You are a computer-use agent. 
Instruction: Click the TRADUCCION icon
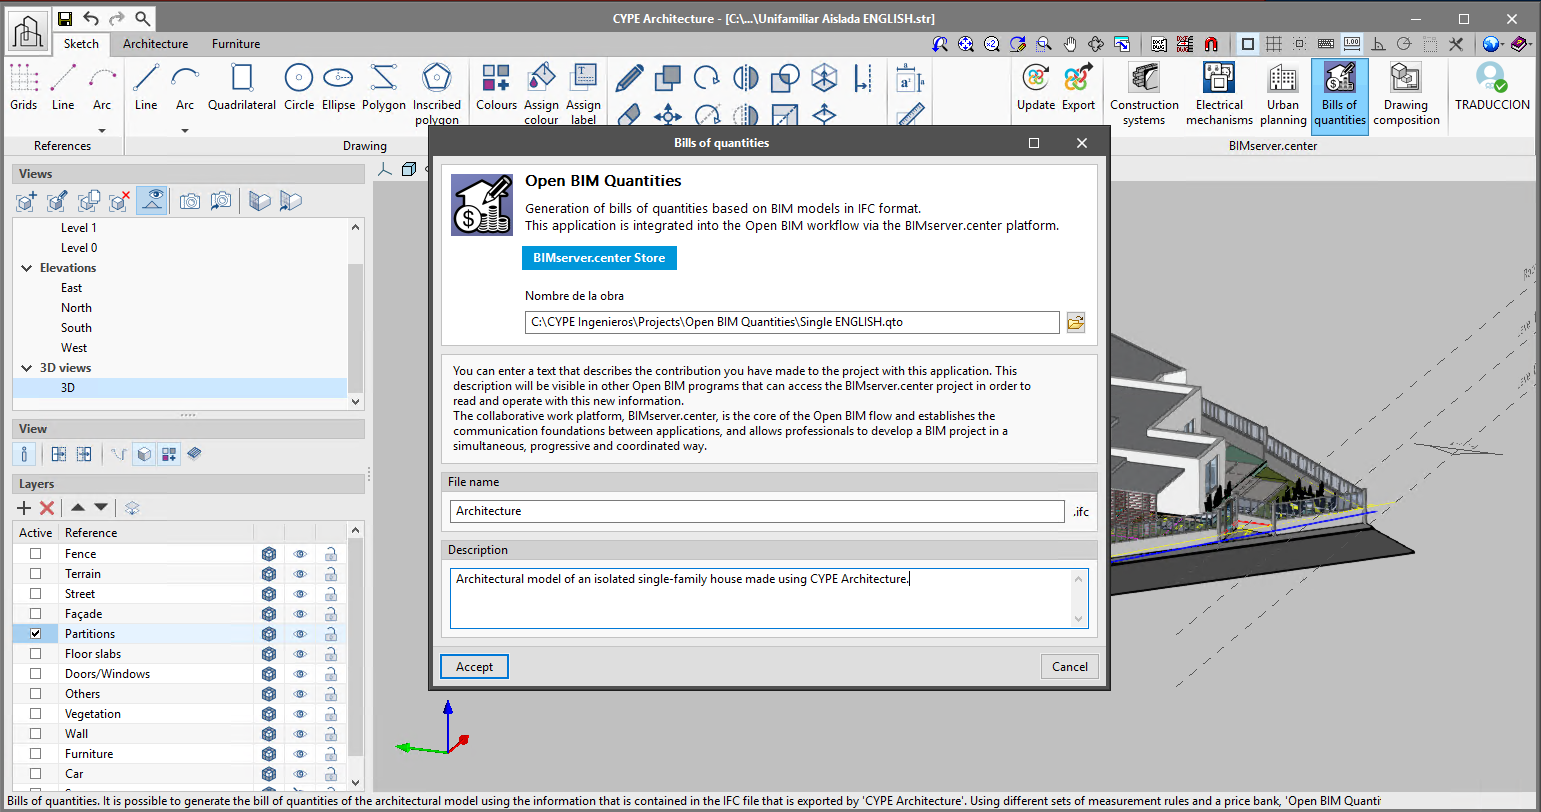[x=1492, y=86]
